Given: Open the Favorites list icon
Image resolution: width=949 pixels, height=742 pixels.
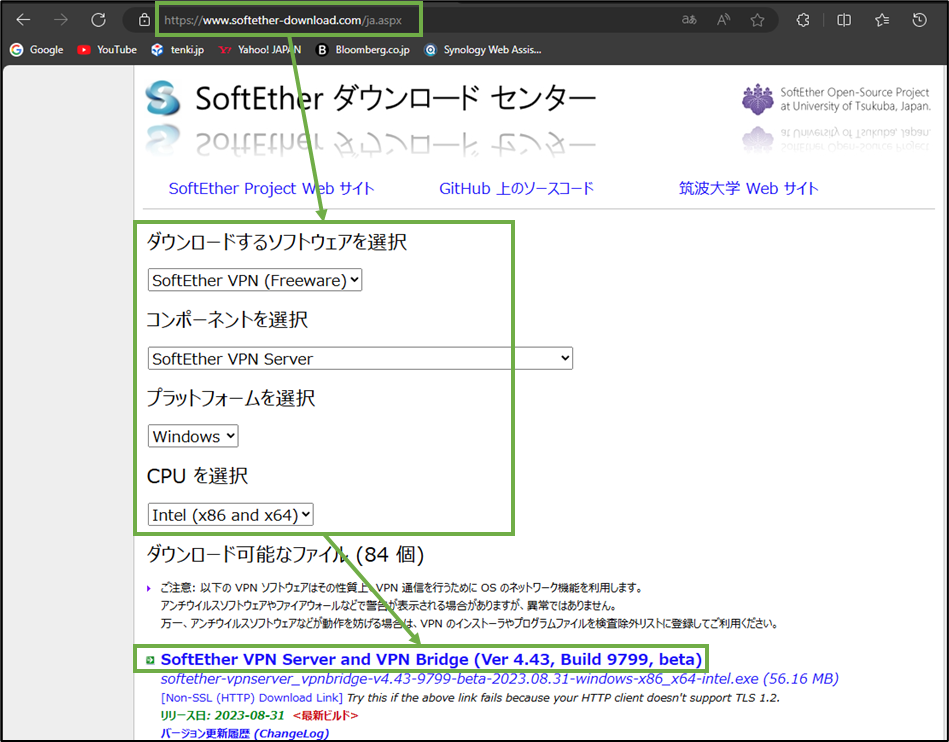Looking at the screenshot, I should coord(882,20).
